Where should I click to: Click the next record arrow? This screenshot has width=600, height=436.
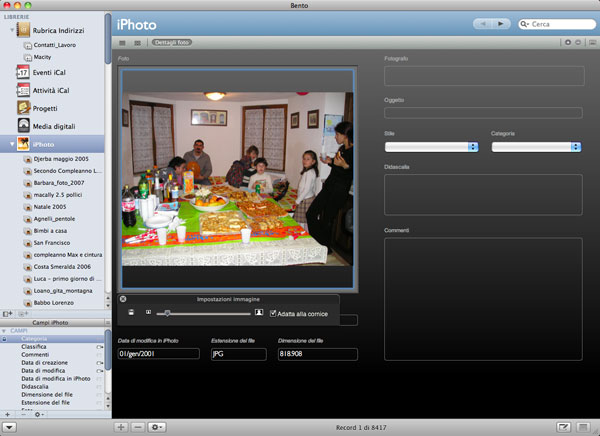pos(501,22)
